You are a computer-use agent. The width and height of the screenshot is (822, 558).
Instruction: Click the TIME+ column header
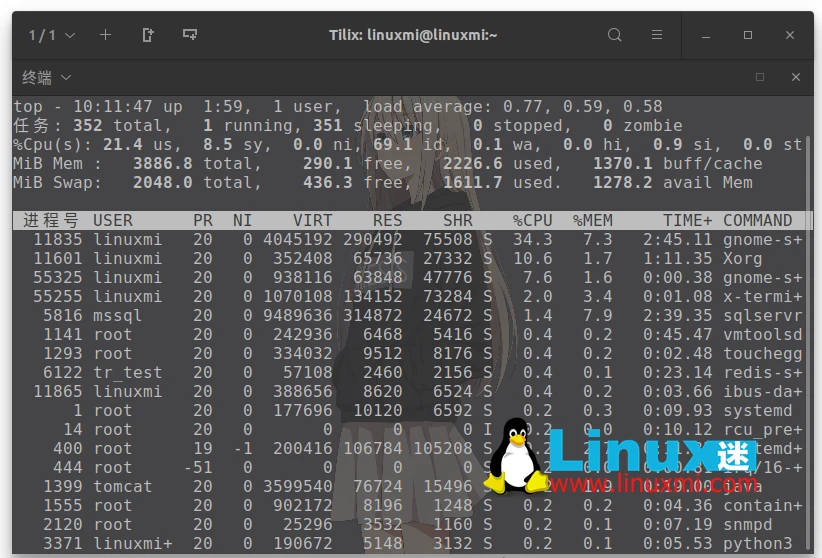687,220
